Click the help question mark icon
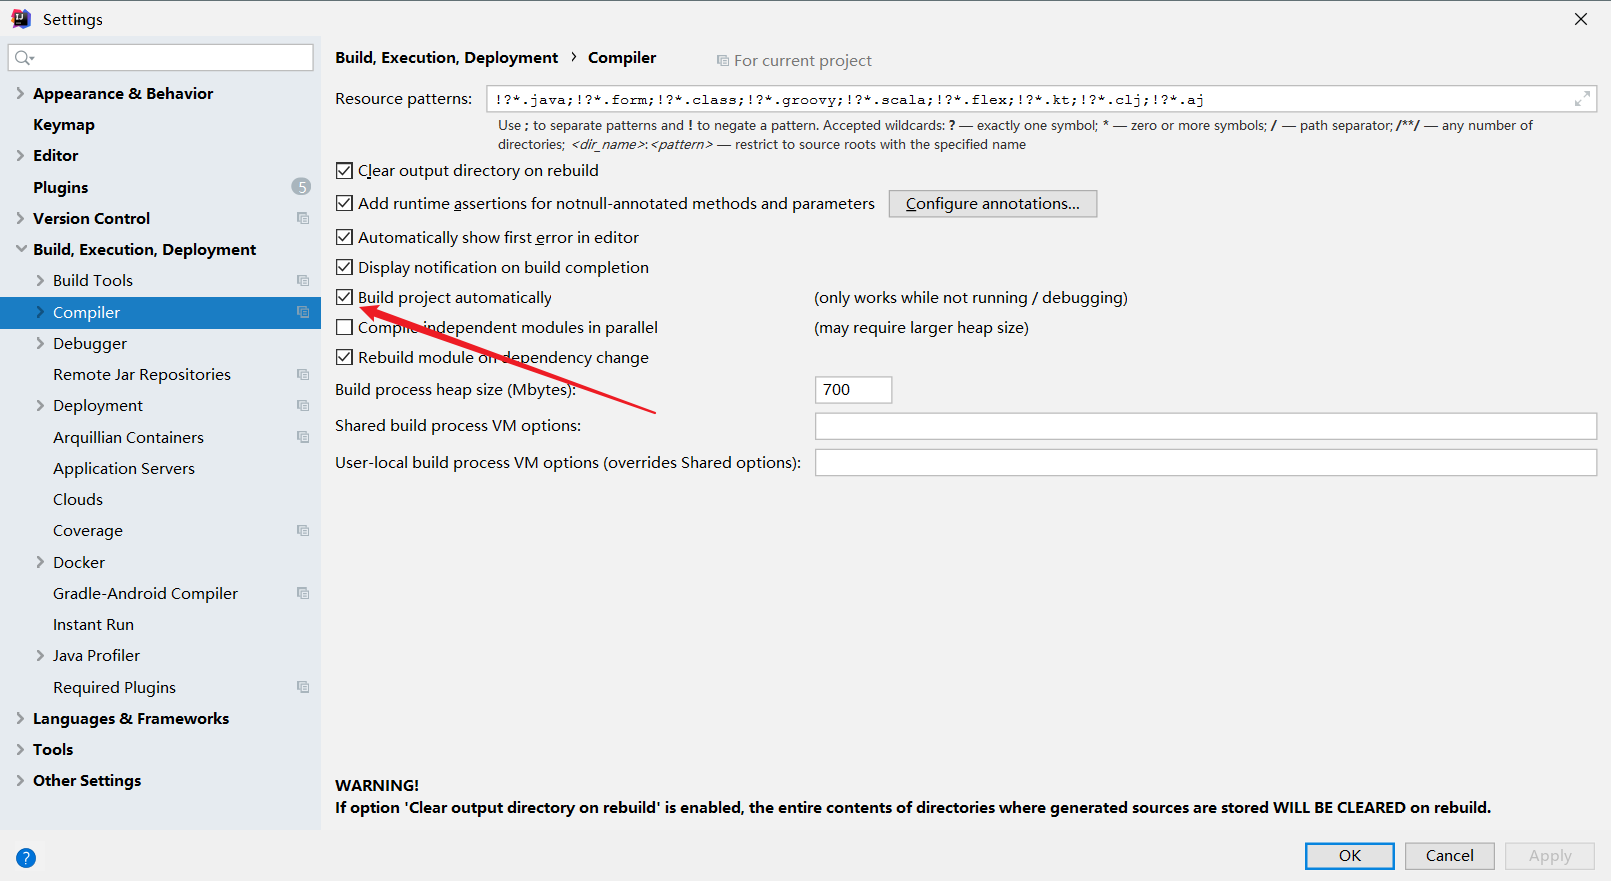1611x881 pixels. (26, 857)
